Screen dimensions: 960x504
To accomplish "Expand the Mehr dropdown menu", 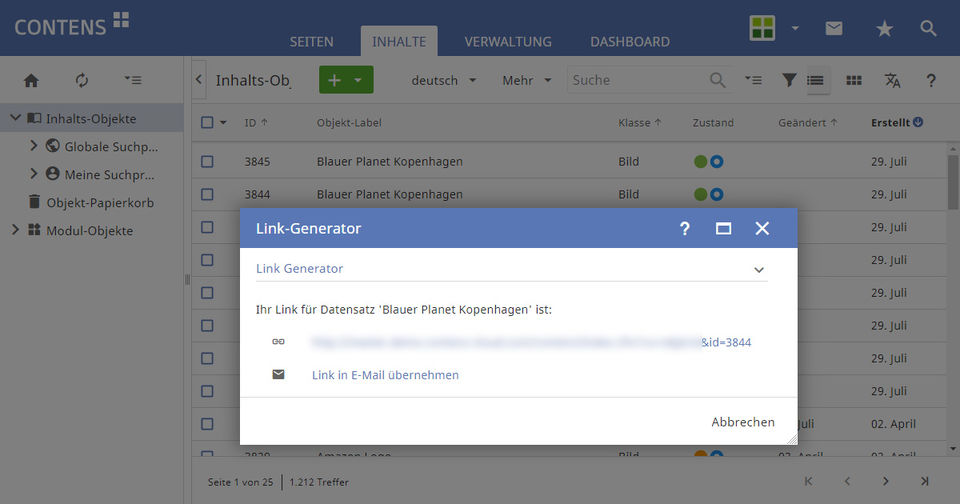I will pyautogui.click(x=527, y=80).
